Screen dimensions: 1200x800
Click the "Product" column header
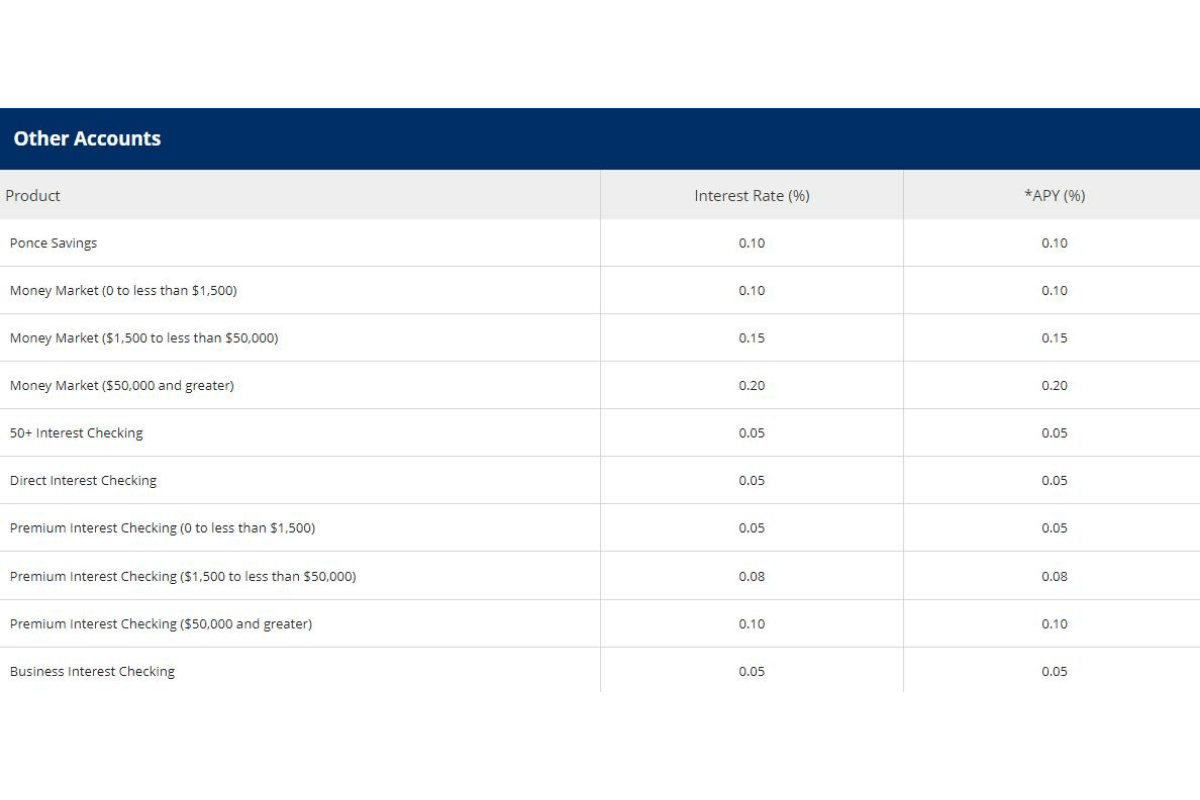point(33,196)
